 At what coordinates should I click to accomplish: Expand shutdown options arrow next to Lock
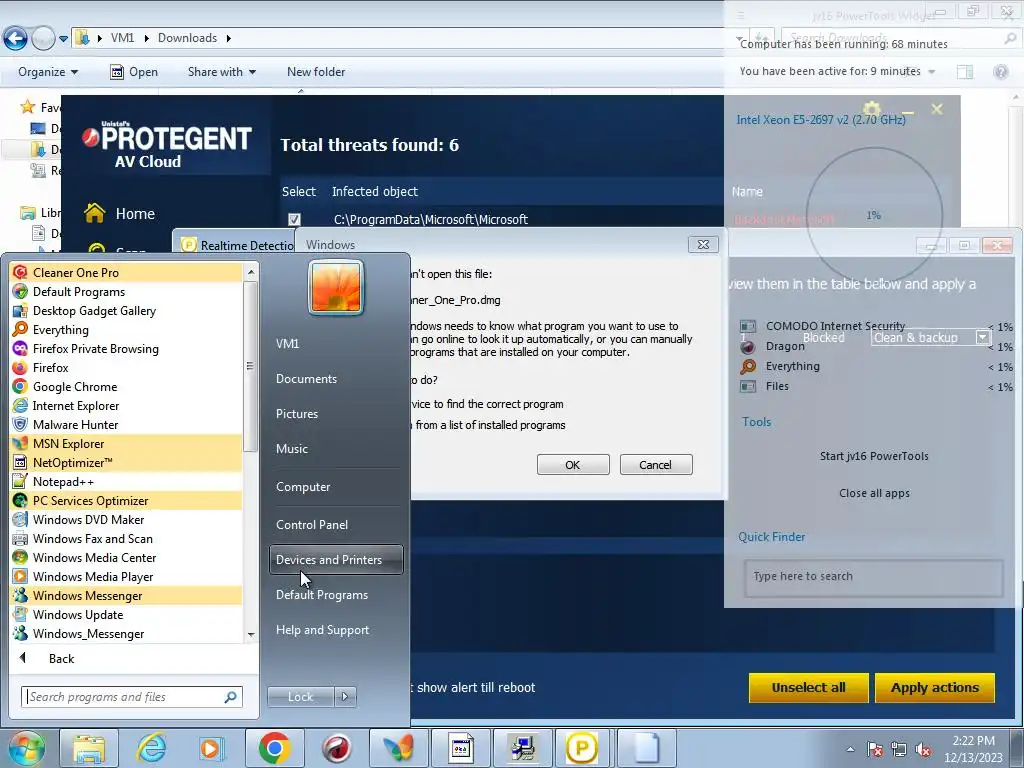345,697
